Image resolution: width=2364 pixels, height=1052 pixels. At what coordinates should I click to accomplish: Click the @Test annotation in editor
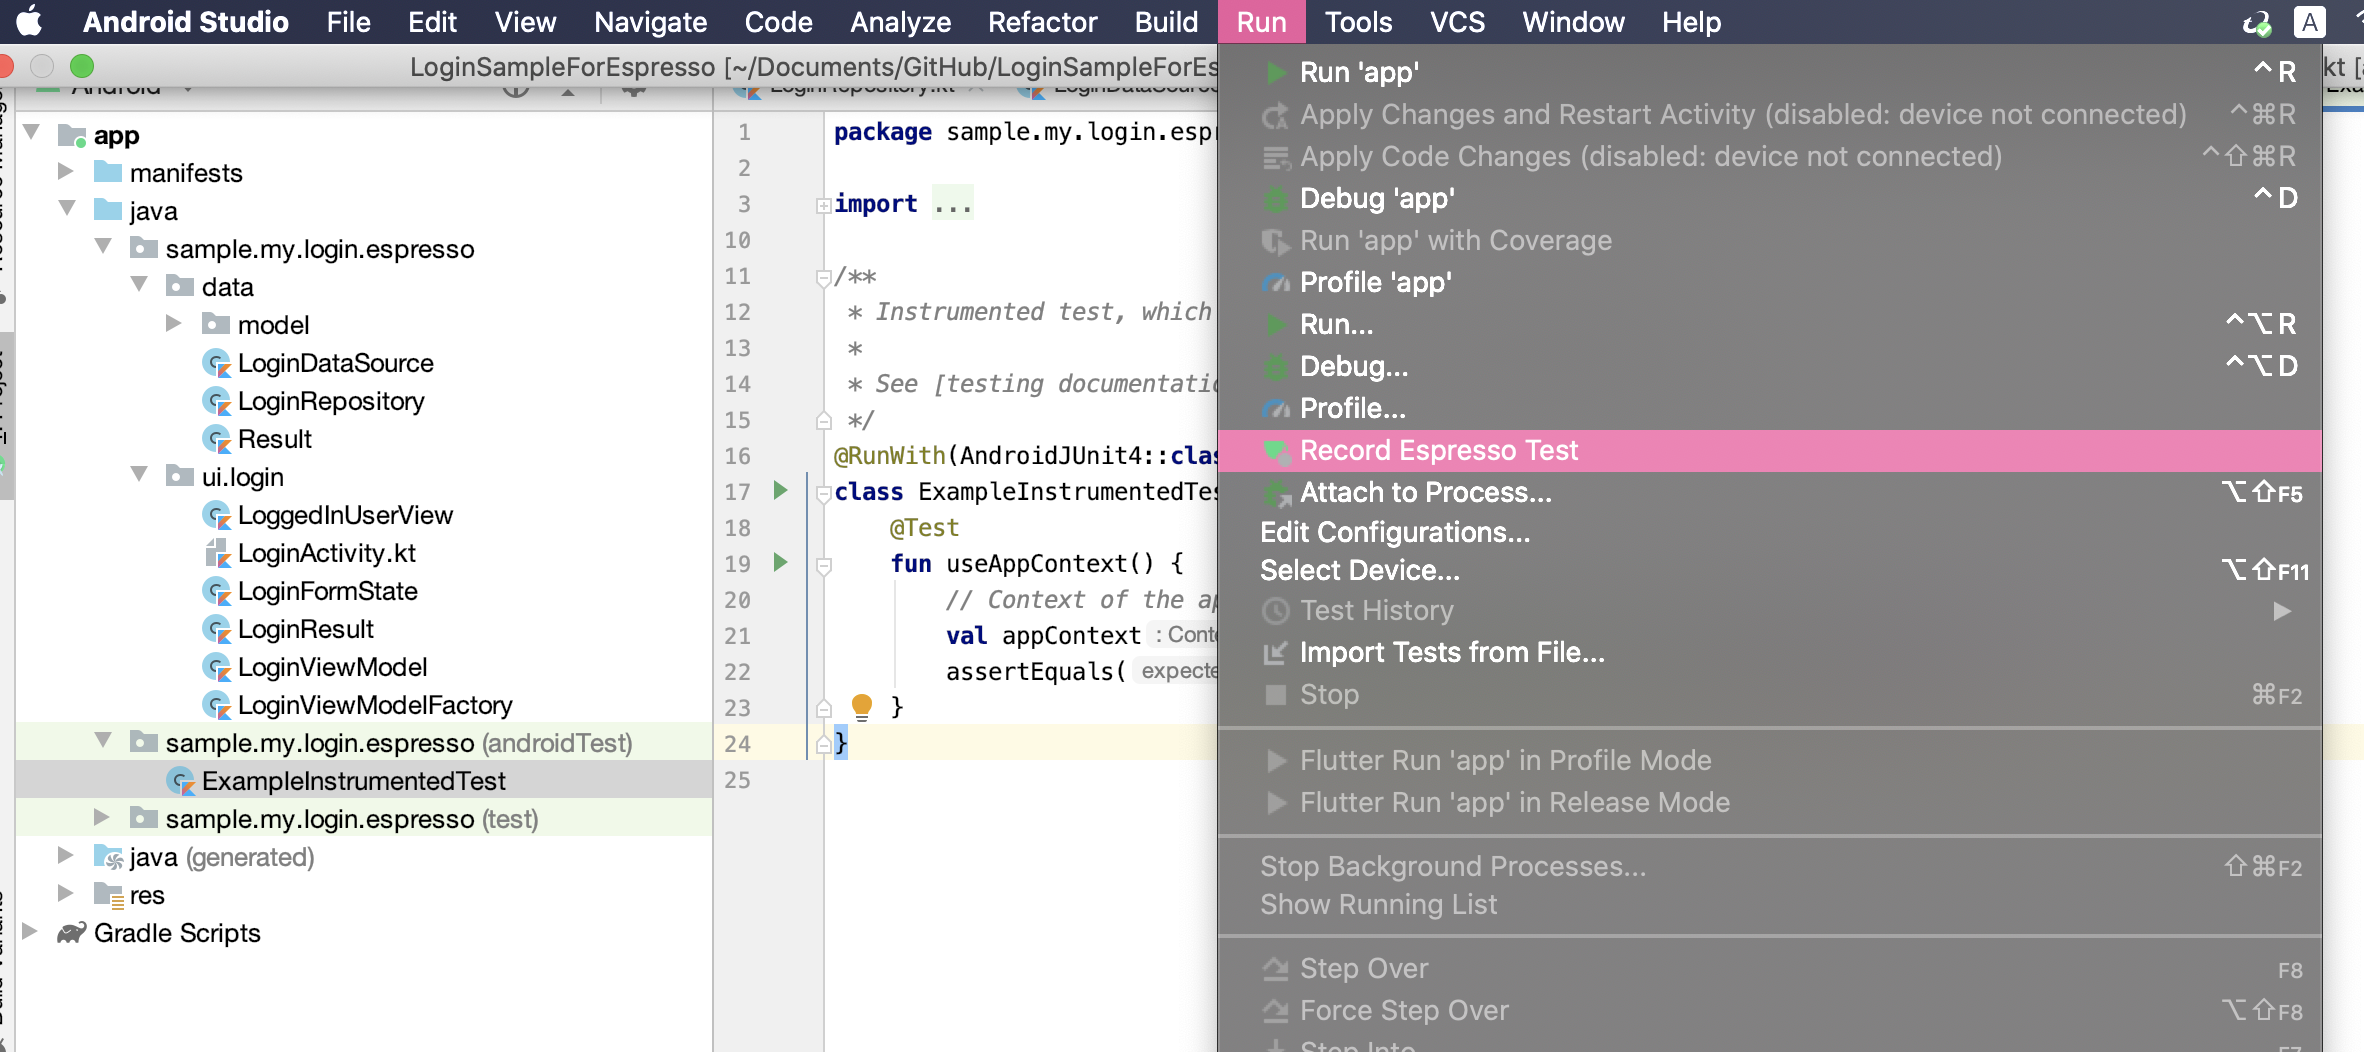[924, 527]
